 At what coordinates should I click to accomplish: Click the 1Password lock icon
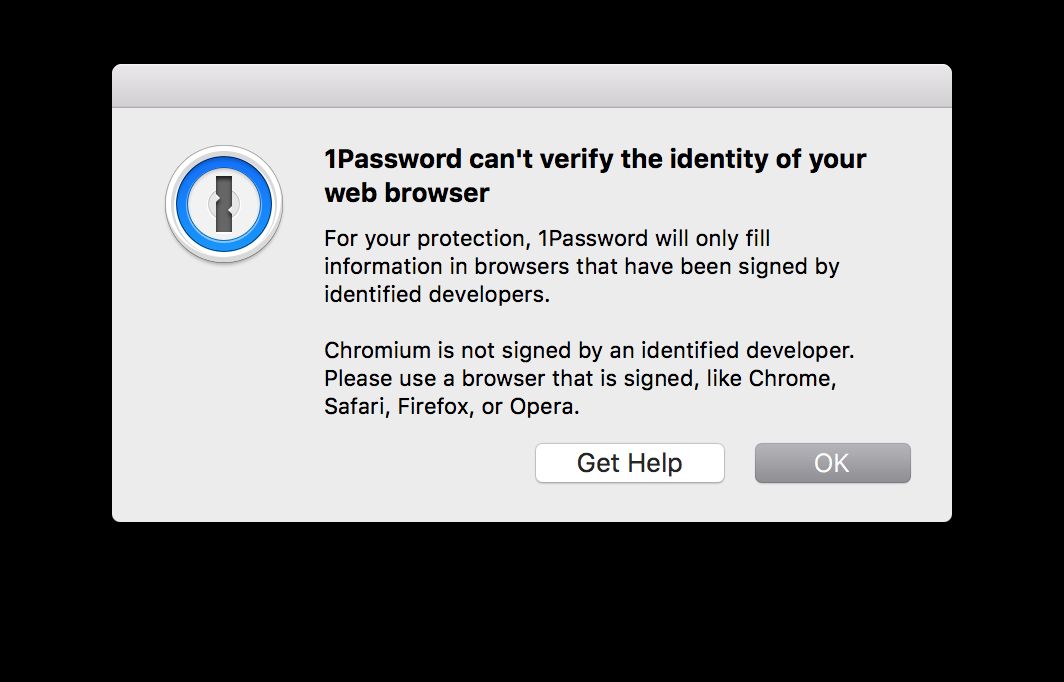click(x=224, y=204)
